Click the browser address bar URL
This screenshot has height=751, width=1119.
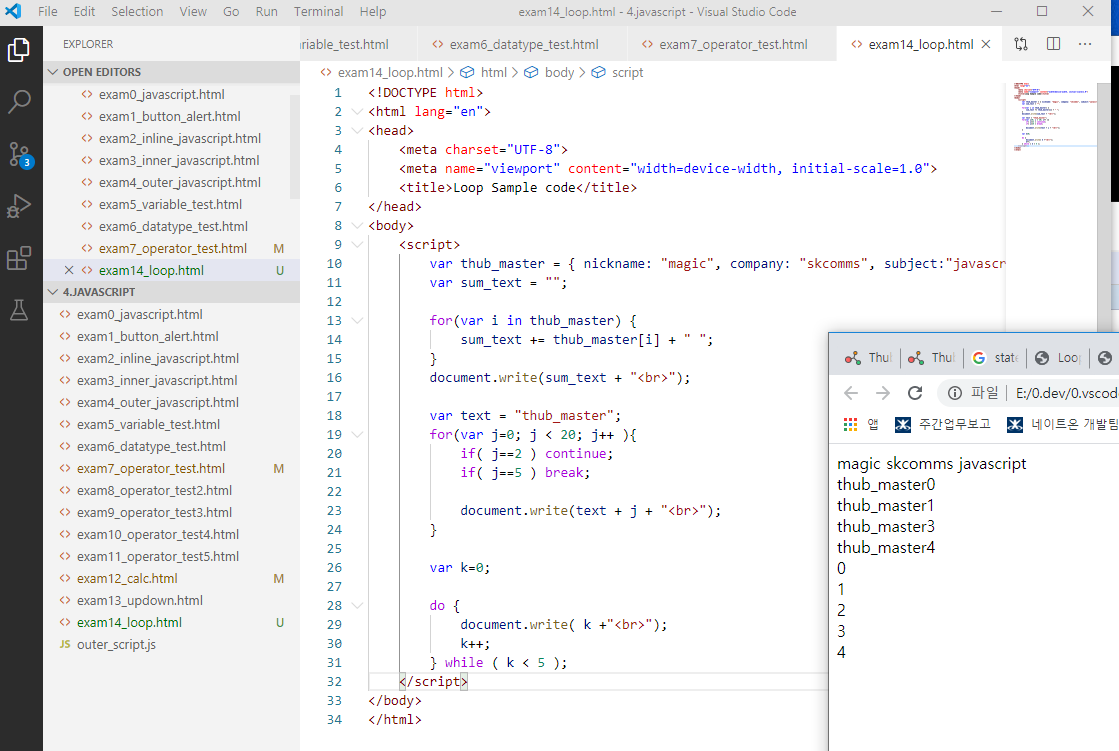[1066, 393]
